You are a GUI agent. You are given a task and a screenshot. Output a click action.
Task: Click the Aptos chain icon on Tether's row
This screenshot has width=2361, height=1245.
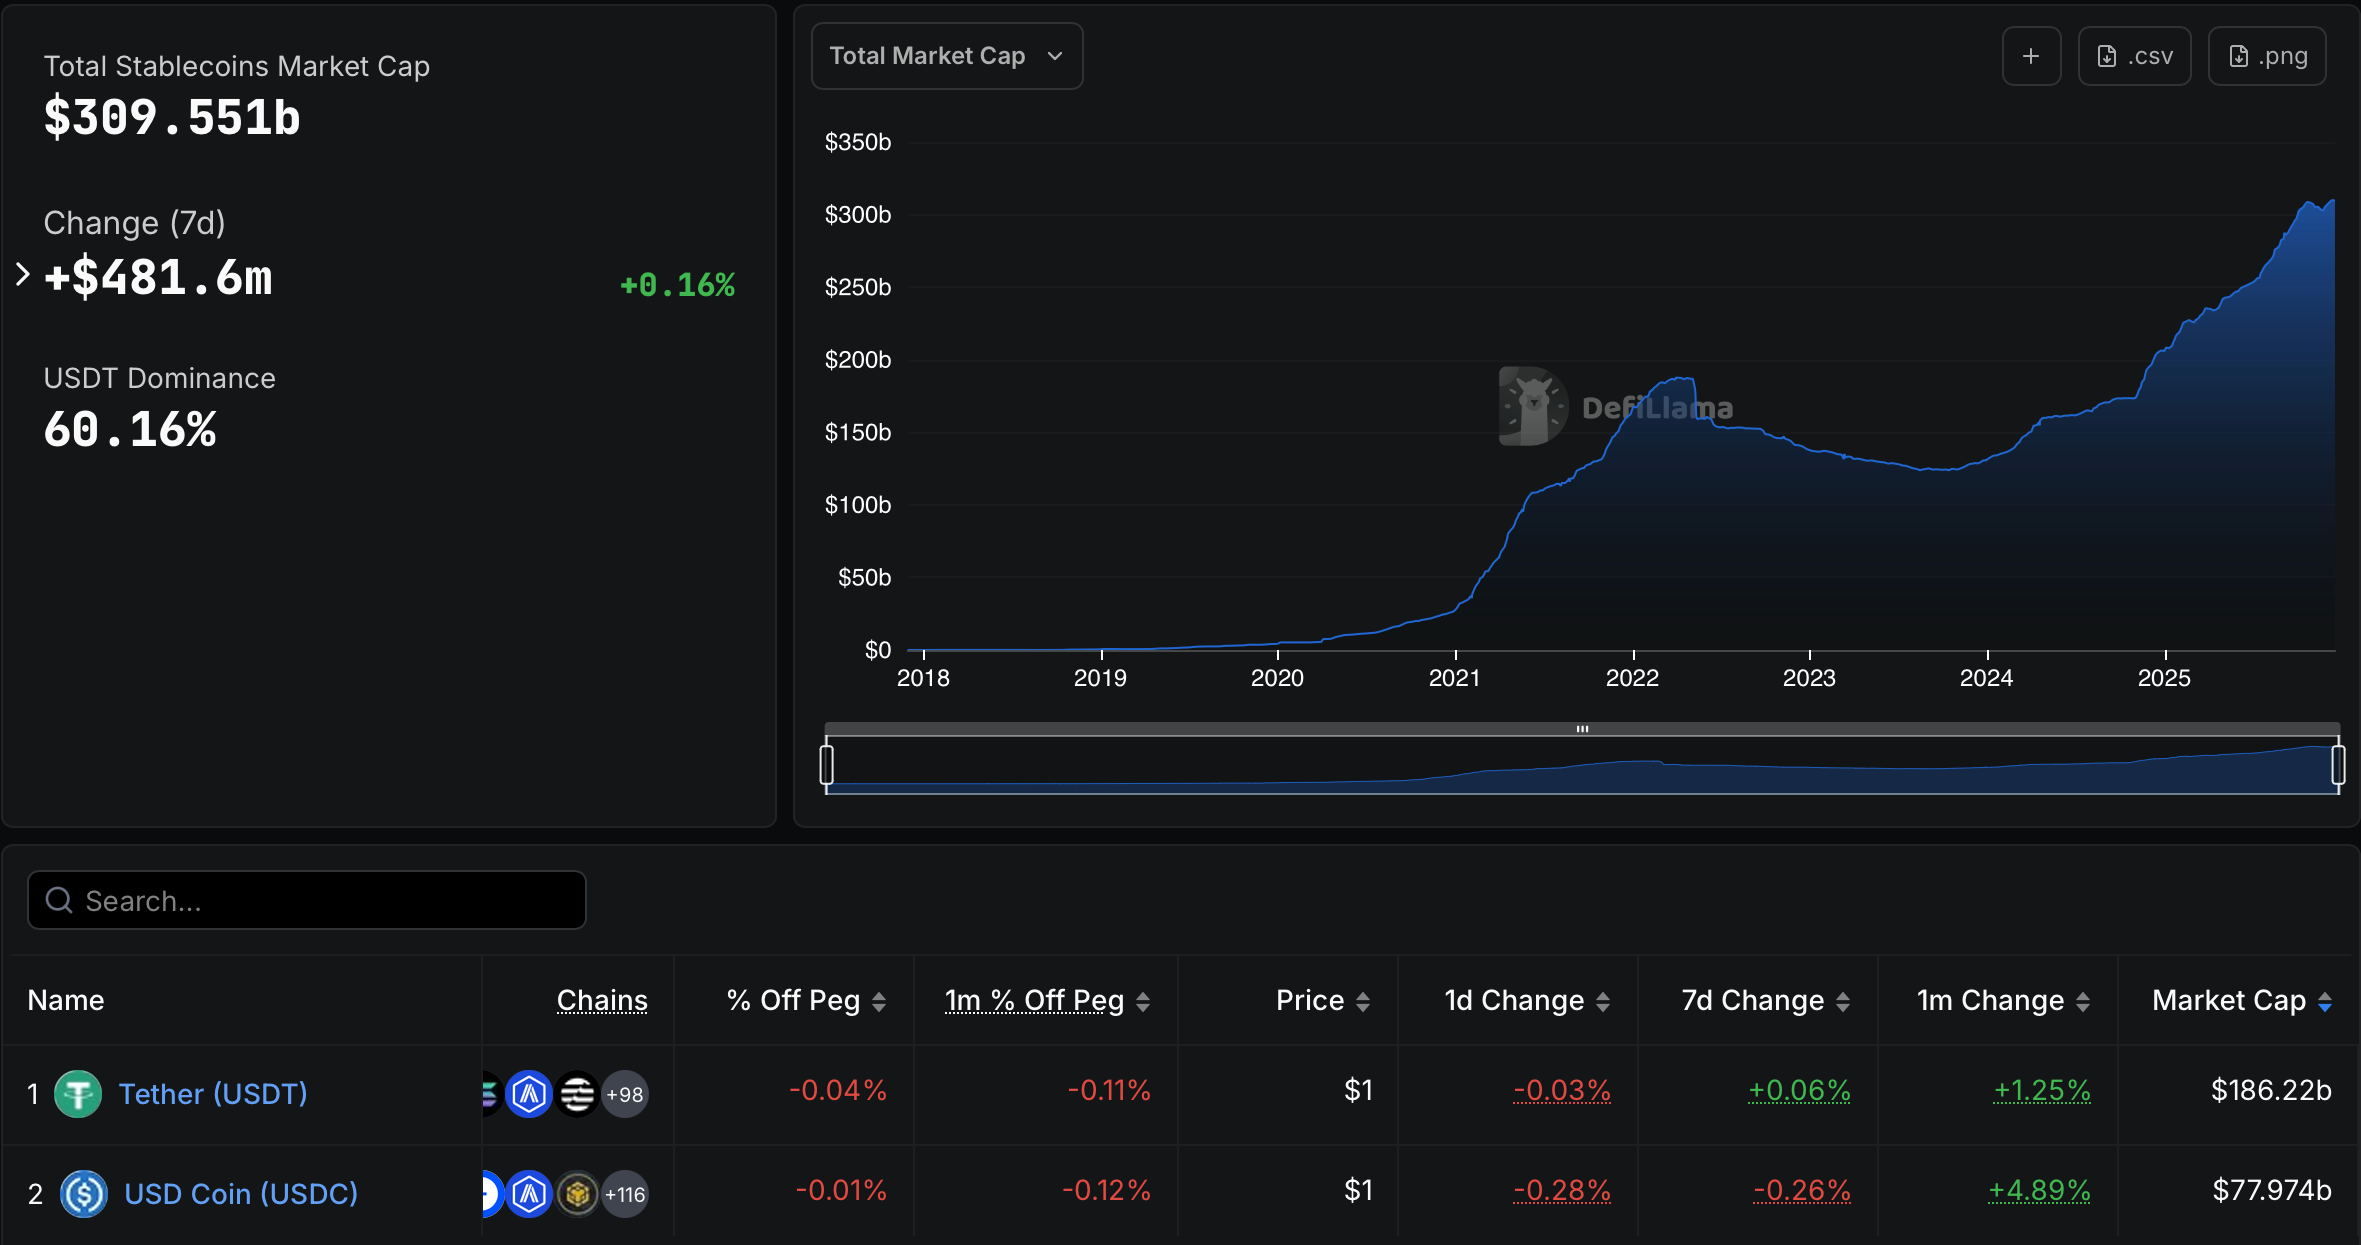(530, 1093)
